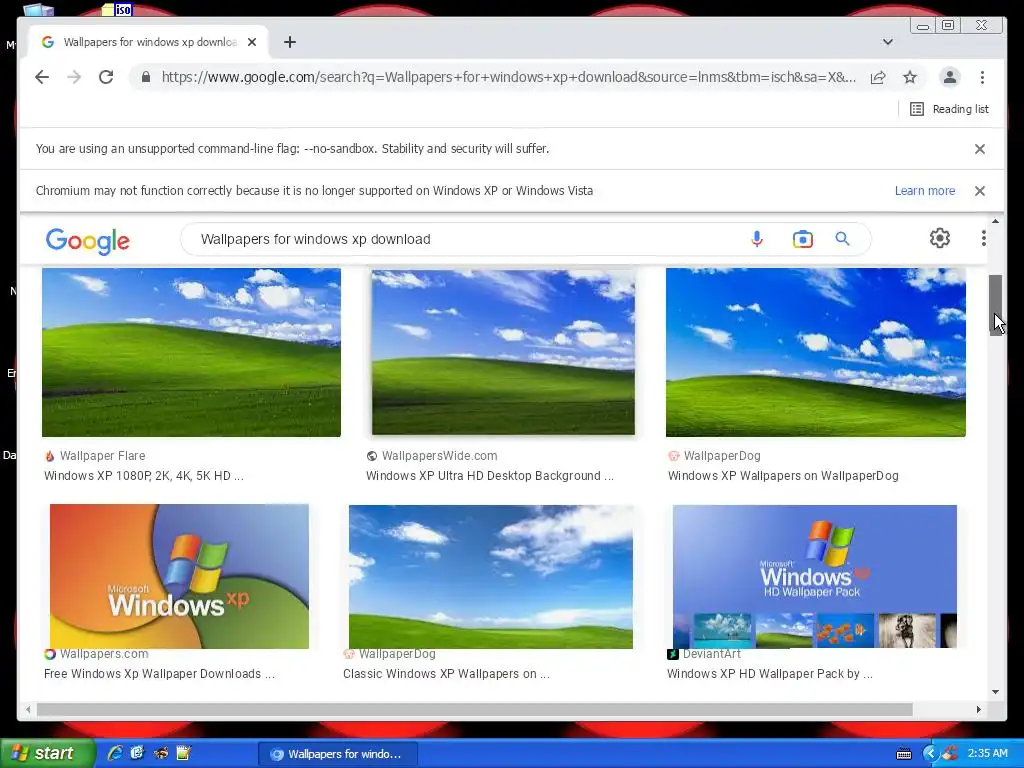This screenshot has width=1024, height=768.
Task: Click the Wallpaper Flare source label
Action: [x=103, y=456]
